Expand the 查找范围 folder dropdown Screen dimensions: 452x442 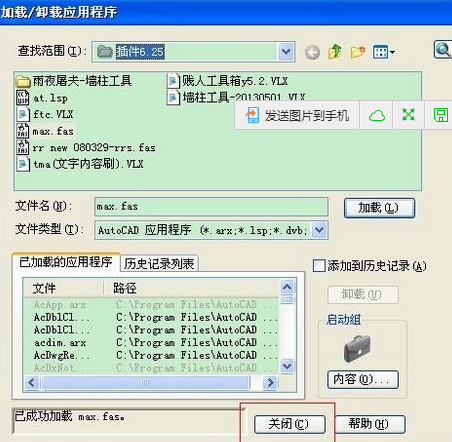(x=286, y=52)
